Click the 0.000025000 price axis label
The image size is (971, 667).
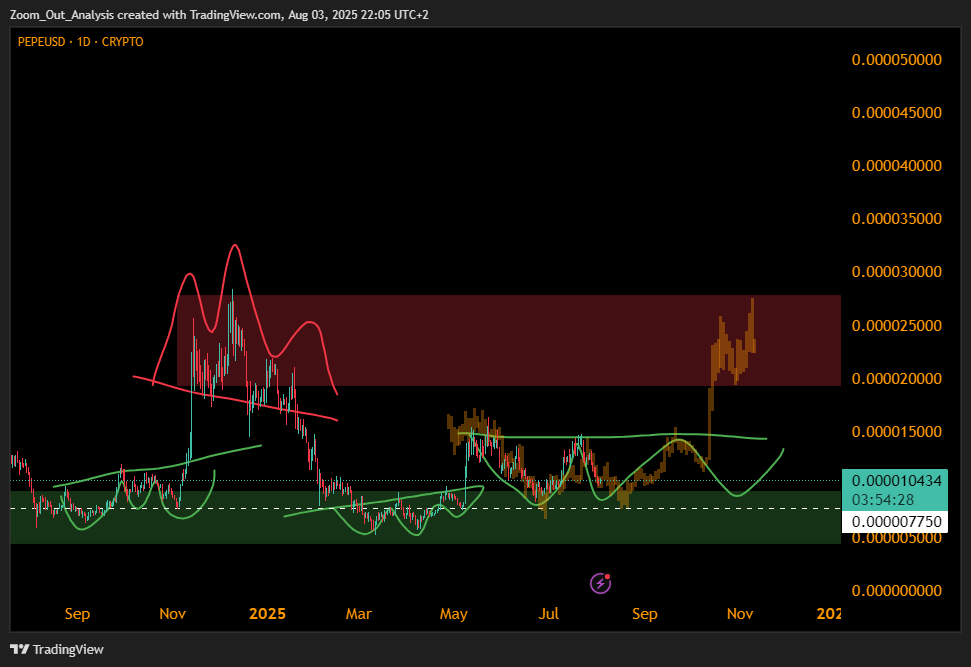pyautogui.click(x=896, y=325)
